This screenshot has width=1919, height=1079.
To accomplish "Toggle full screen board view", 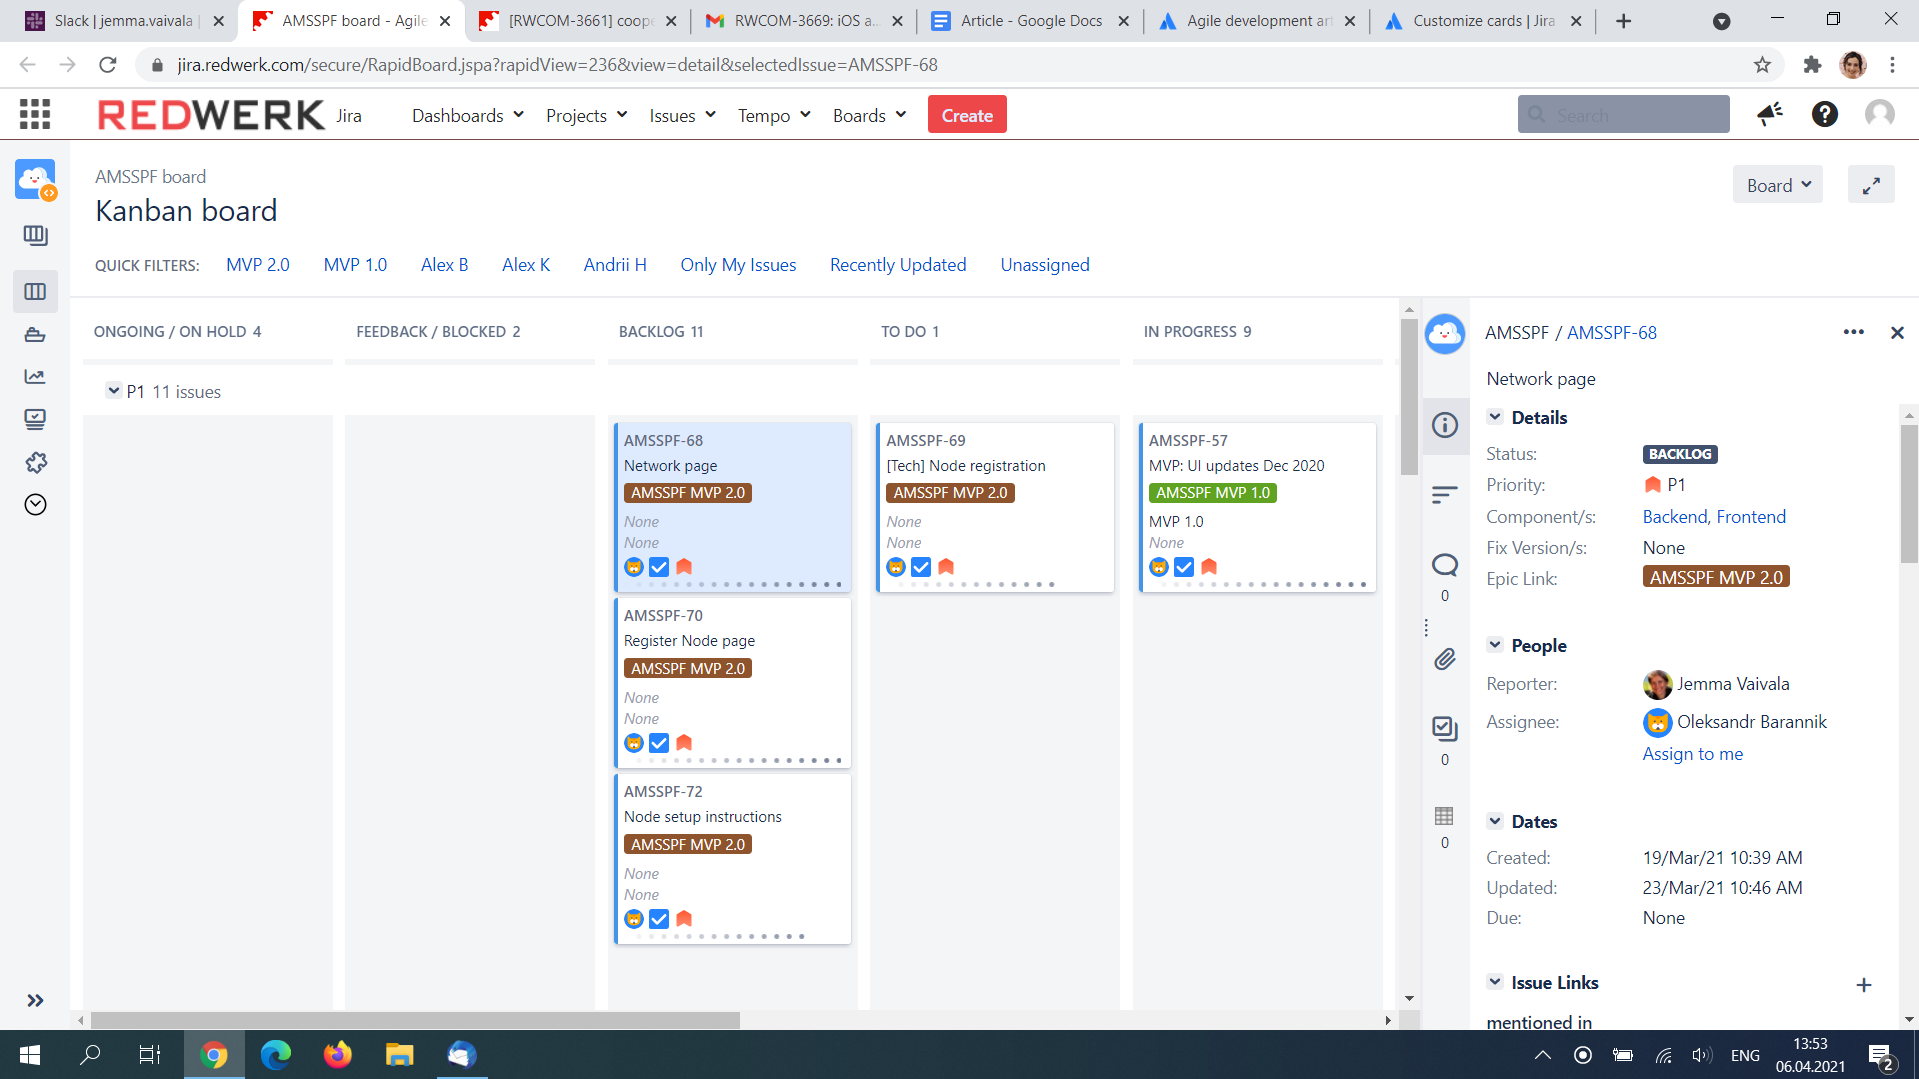I will point(1871,185).
